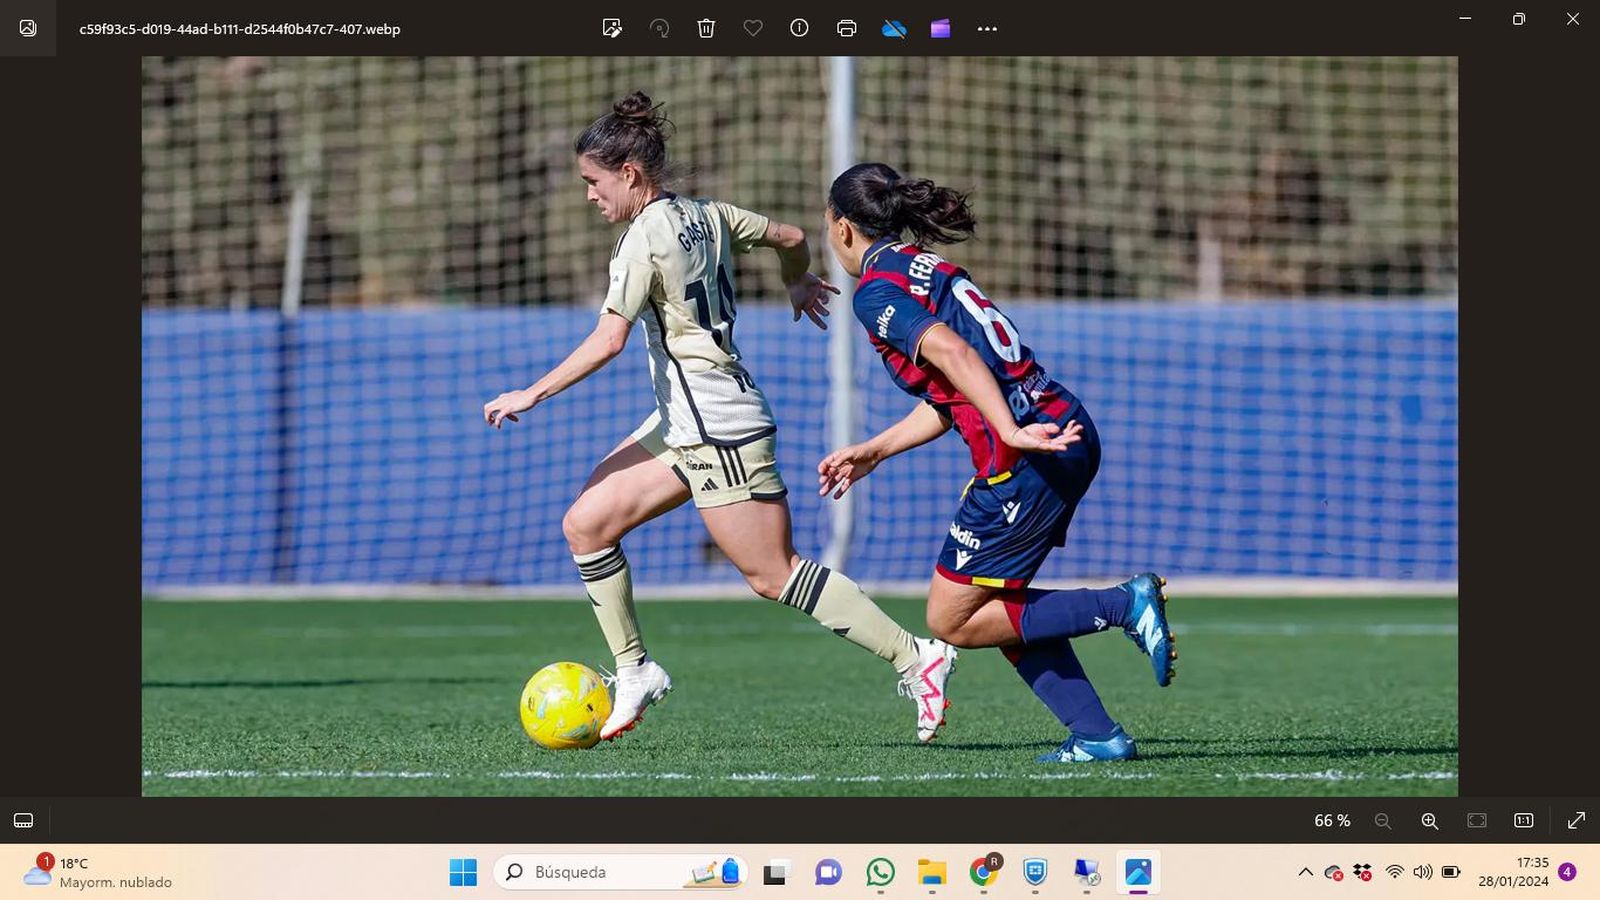Print the current image
Screen dimensions: 1600x900
tap(846, 29)
